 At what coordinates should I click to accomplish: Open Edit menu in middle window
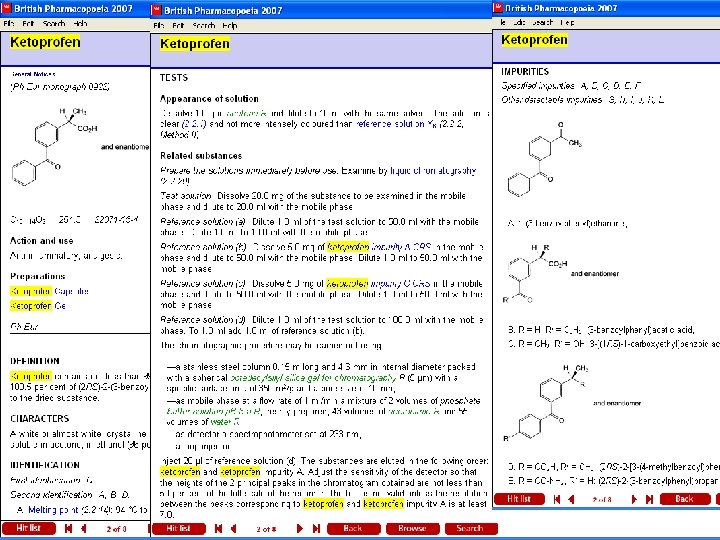[178, 26]
